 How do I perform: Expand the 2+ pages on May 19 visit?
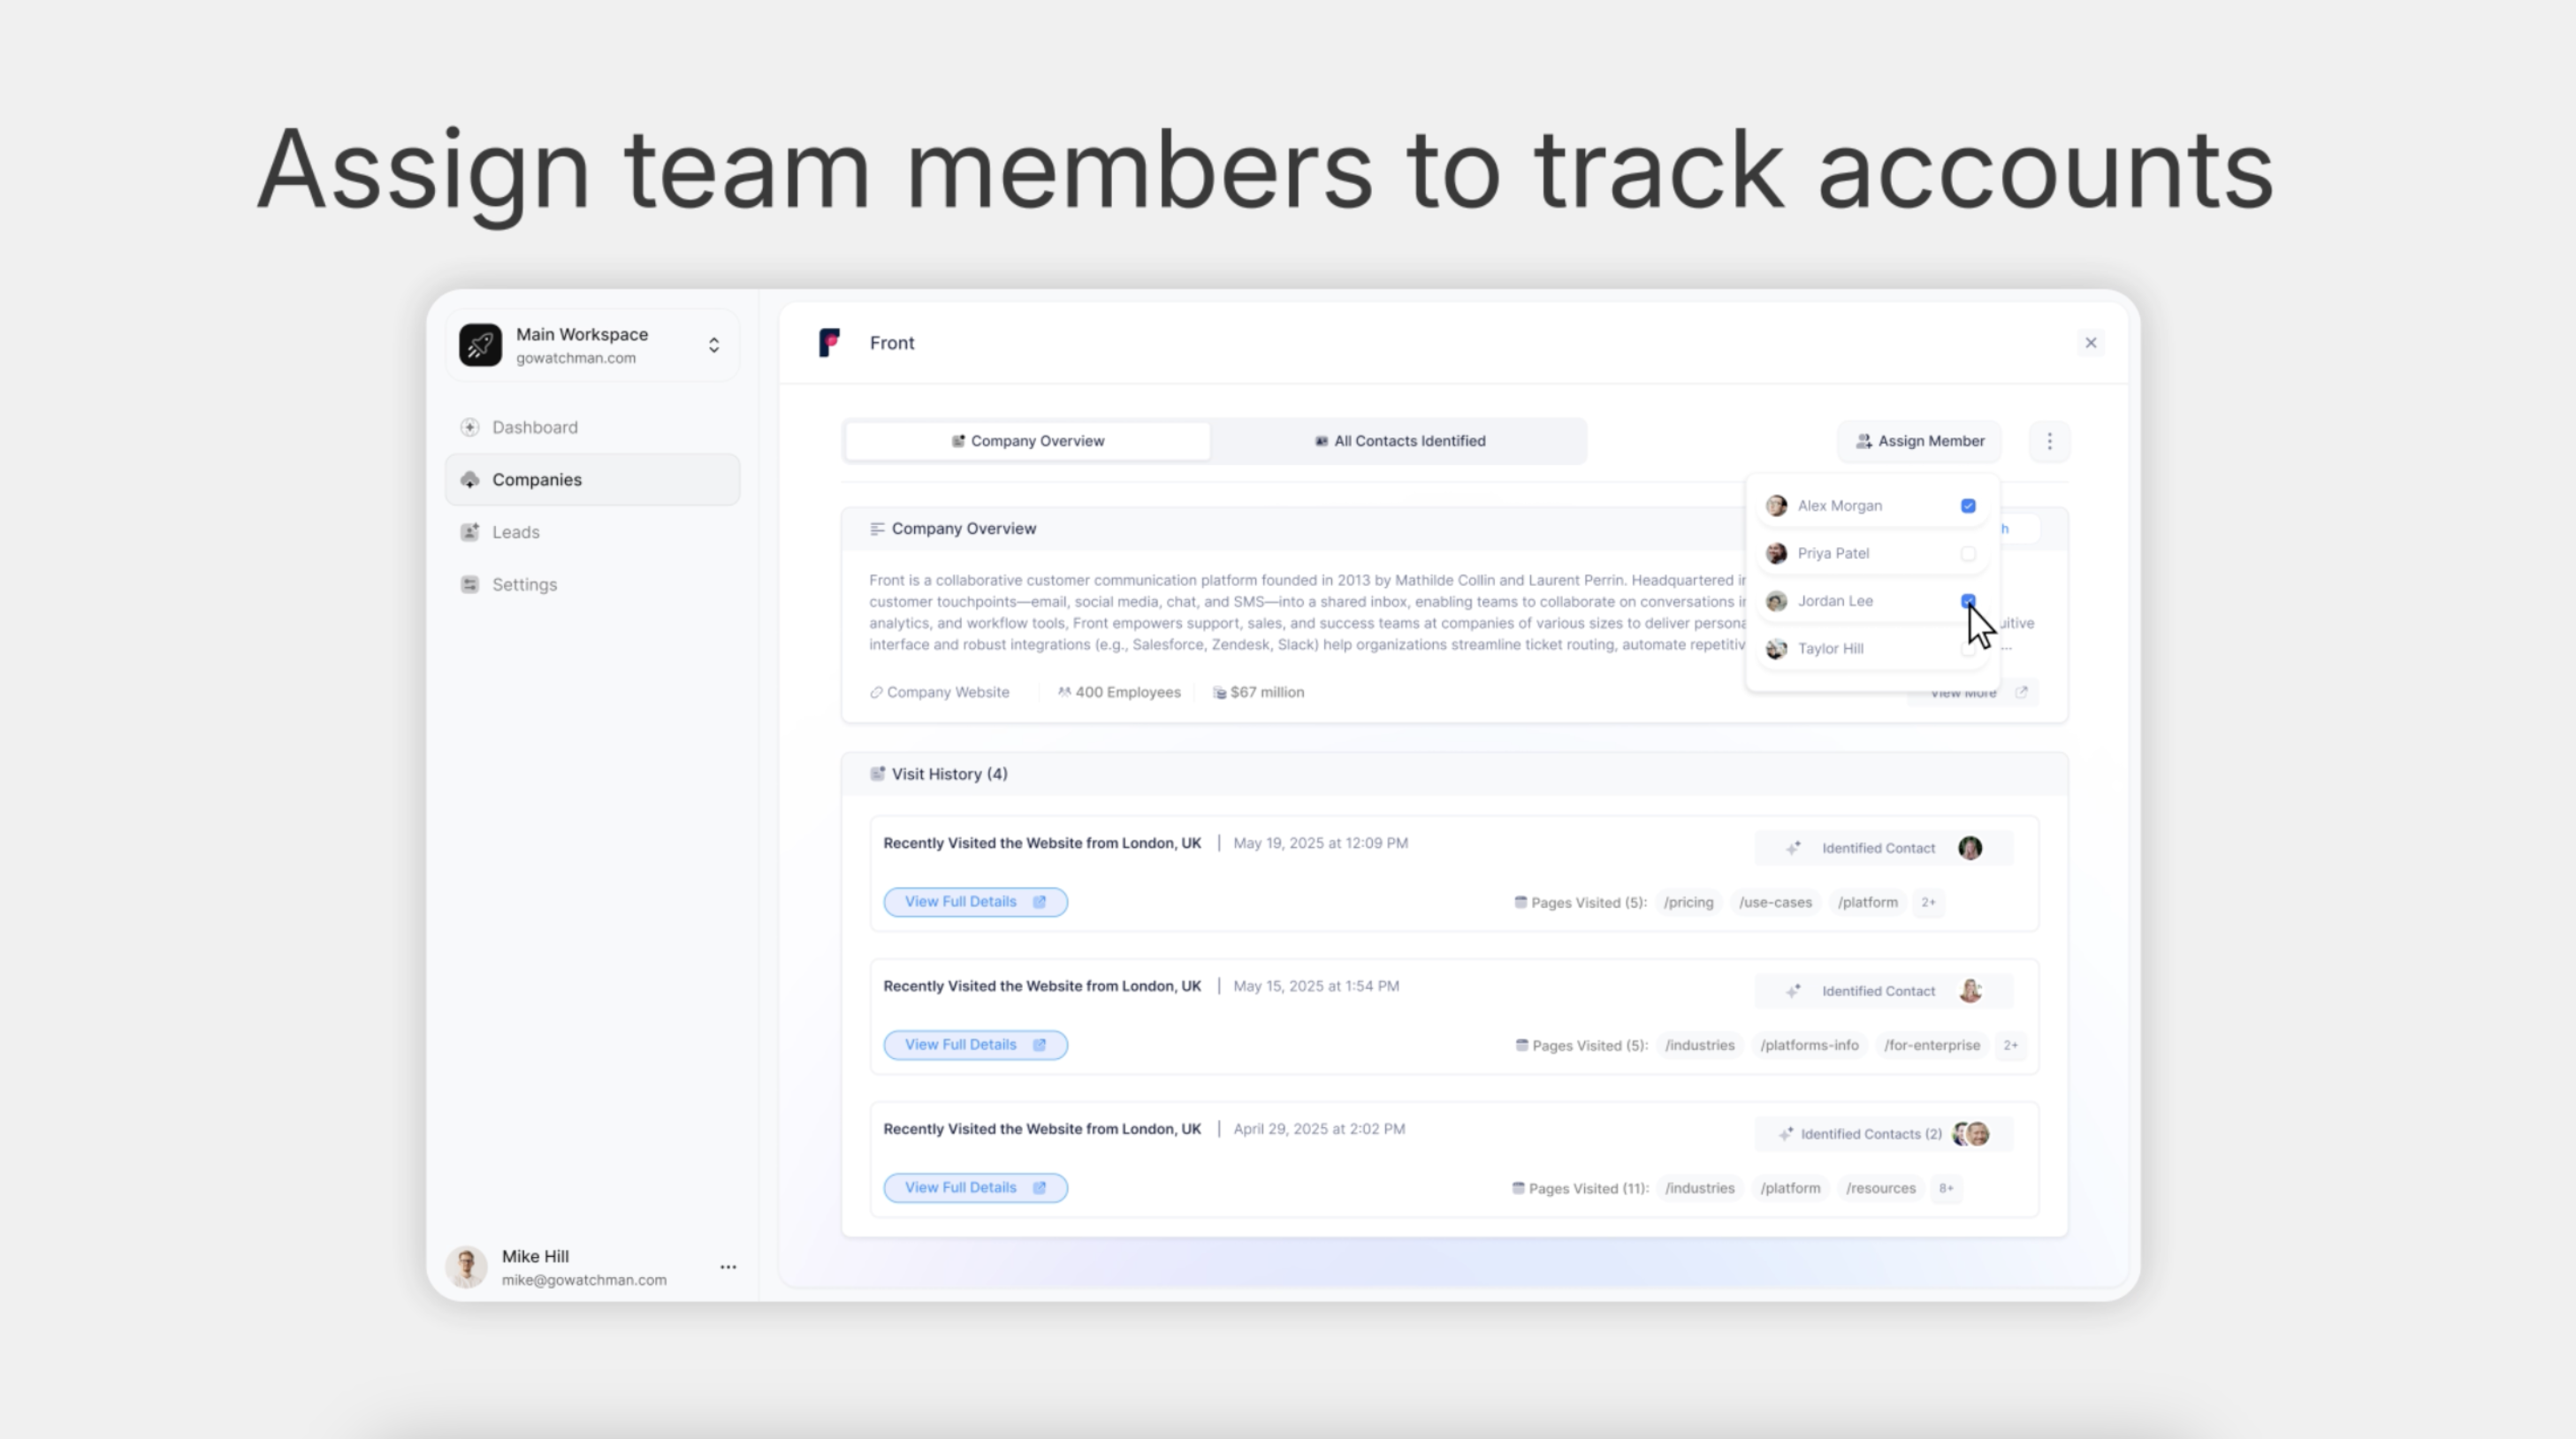tap(1928, 902)
